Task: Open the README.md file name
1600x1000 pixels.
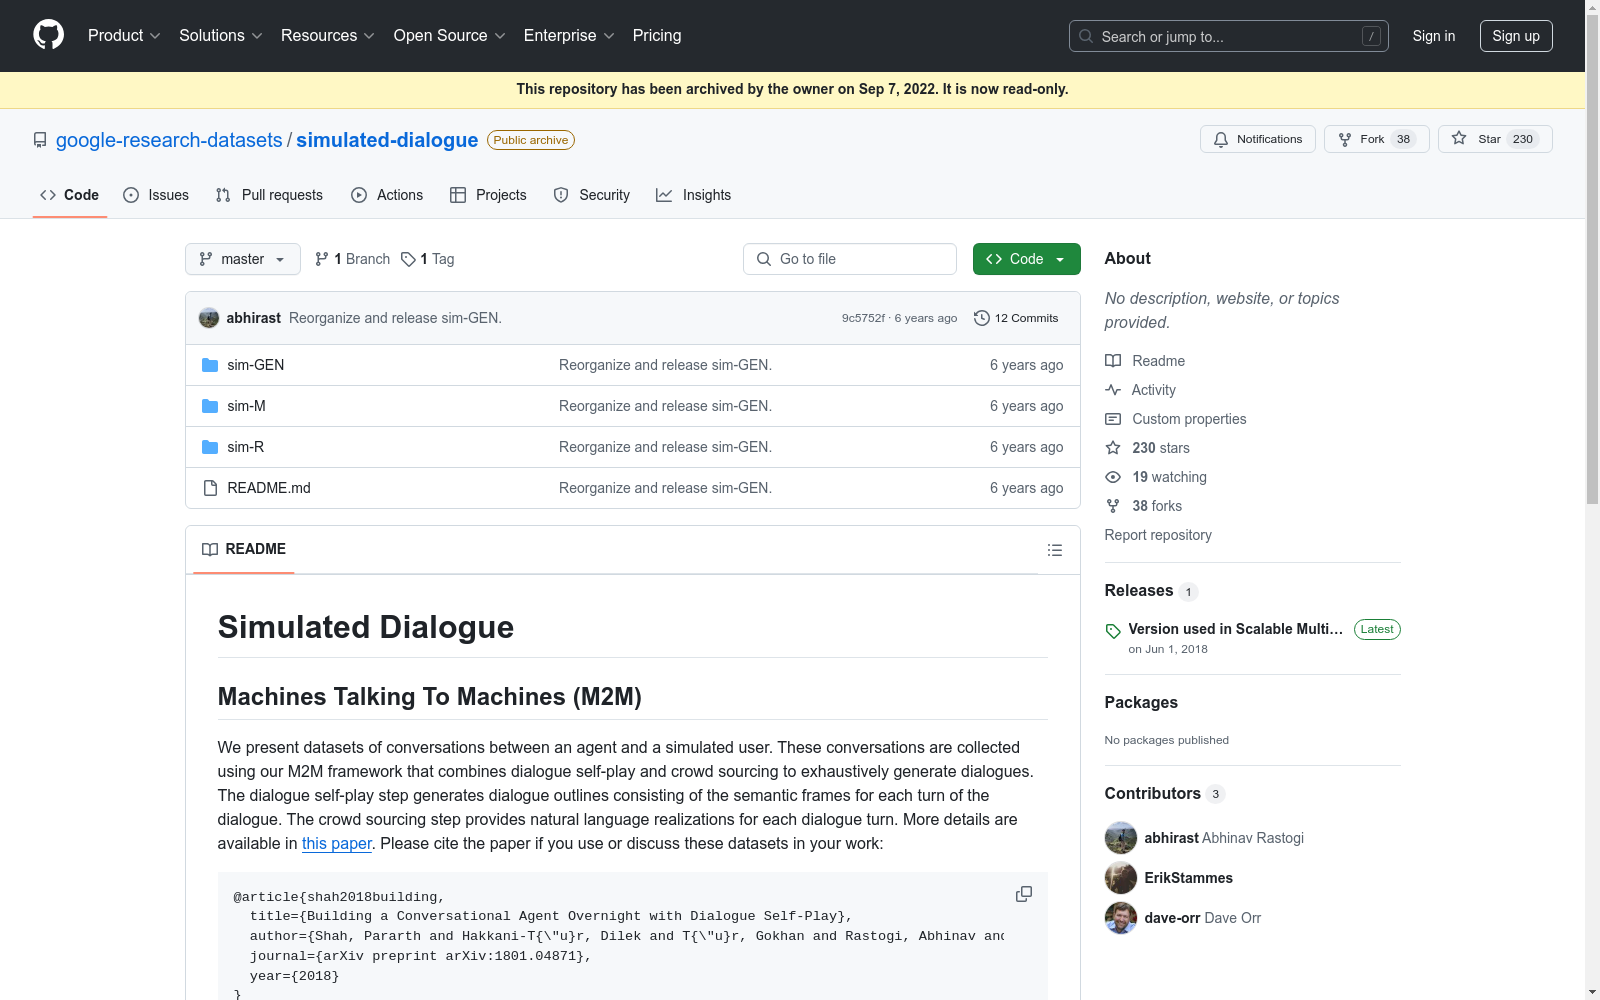Action: pos(269,488)
